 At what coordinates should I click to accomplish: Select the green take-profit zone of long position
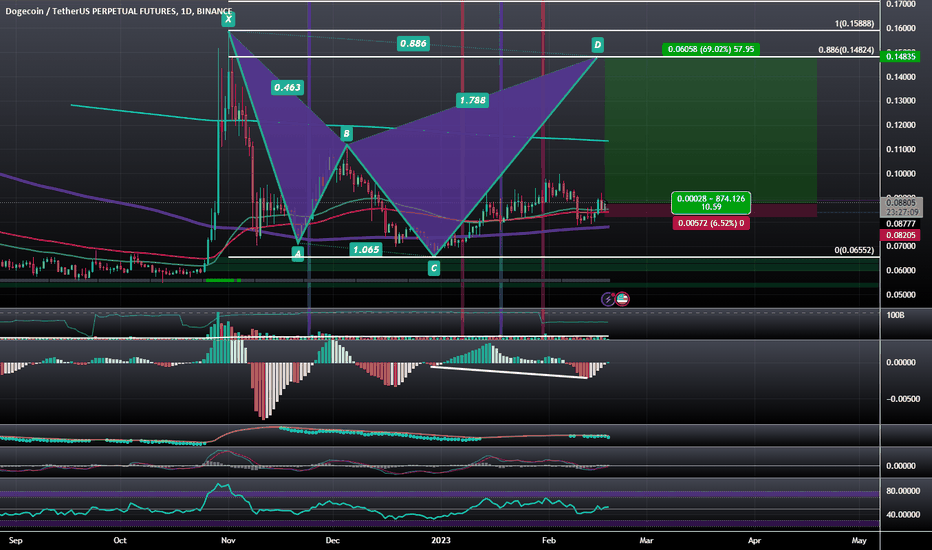pyautogui.click(x=711, y=130)
